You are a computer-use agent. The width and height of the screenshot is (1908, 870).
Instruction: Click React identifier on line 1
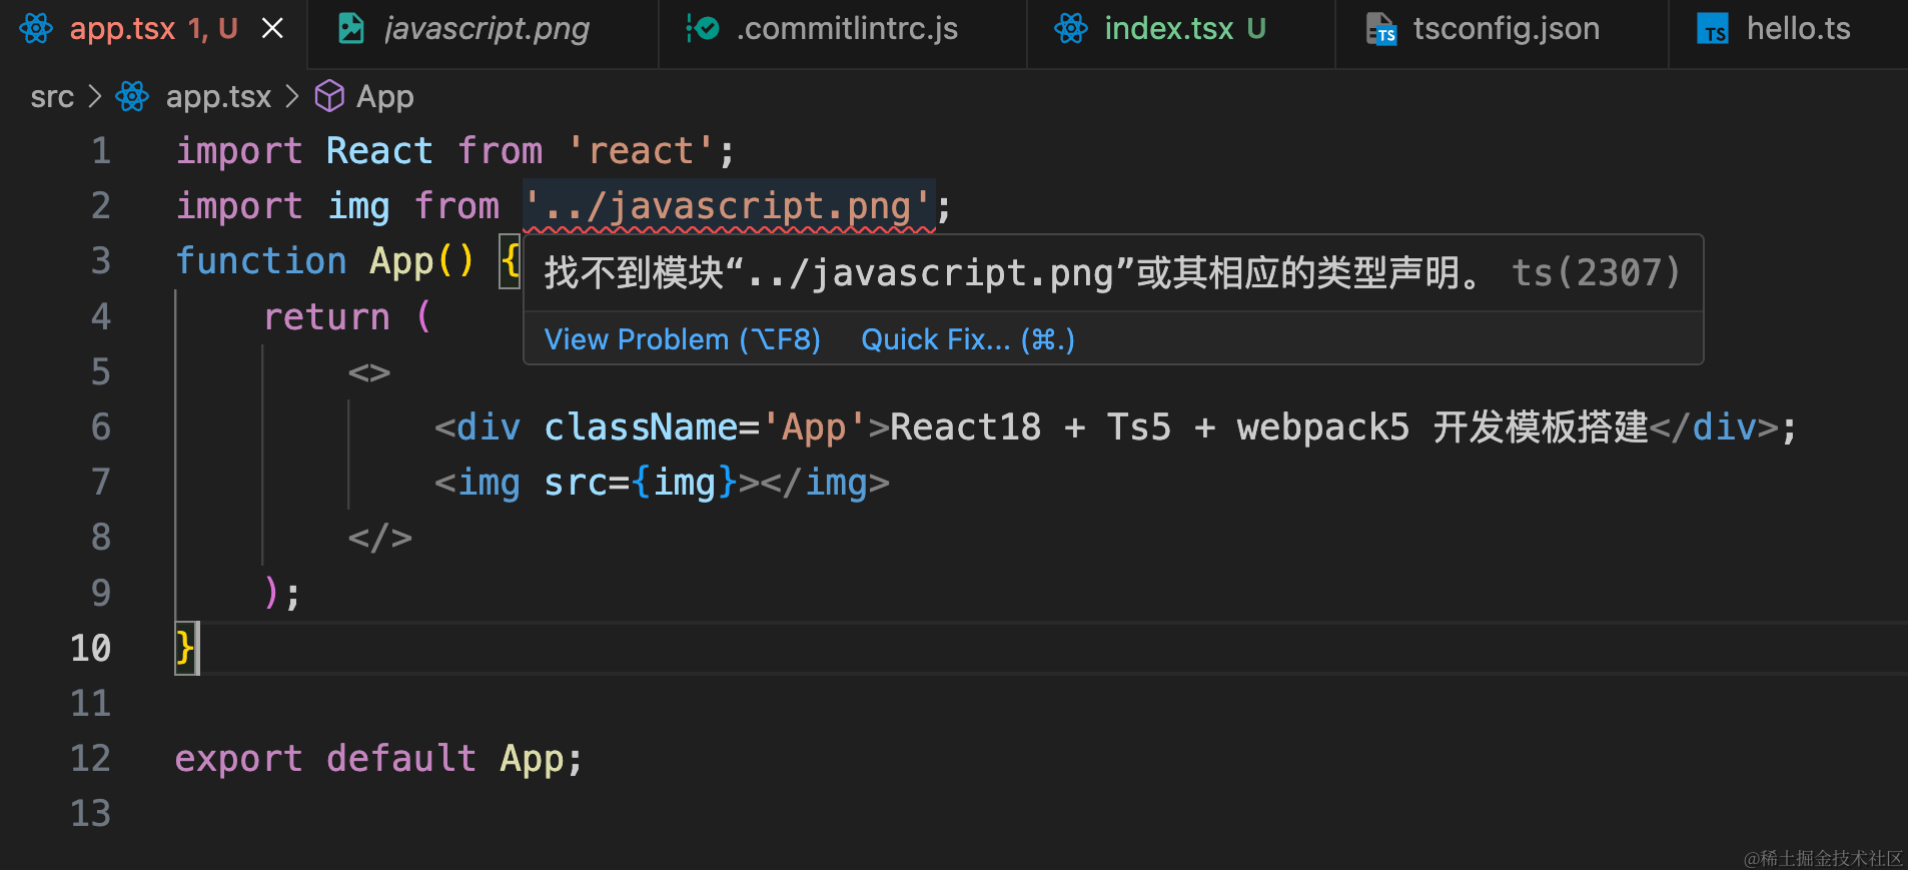click(379, 151)
